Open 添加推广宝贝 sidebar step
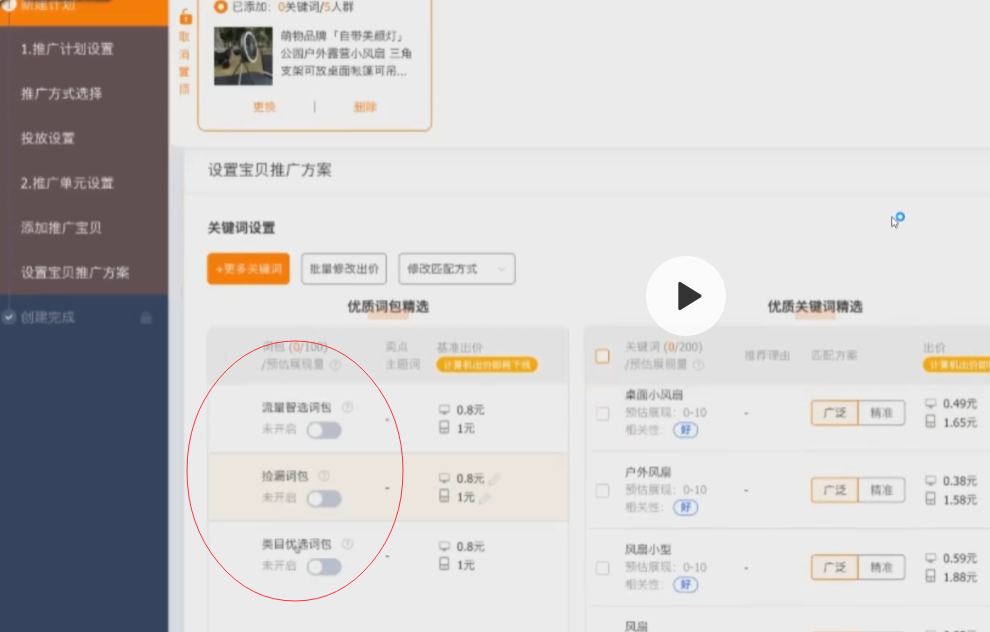 (x=62, y=228)
